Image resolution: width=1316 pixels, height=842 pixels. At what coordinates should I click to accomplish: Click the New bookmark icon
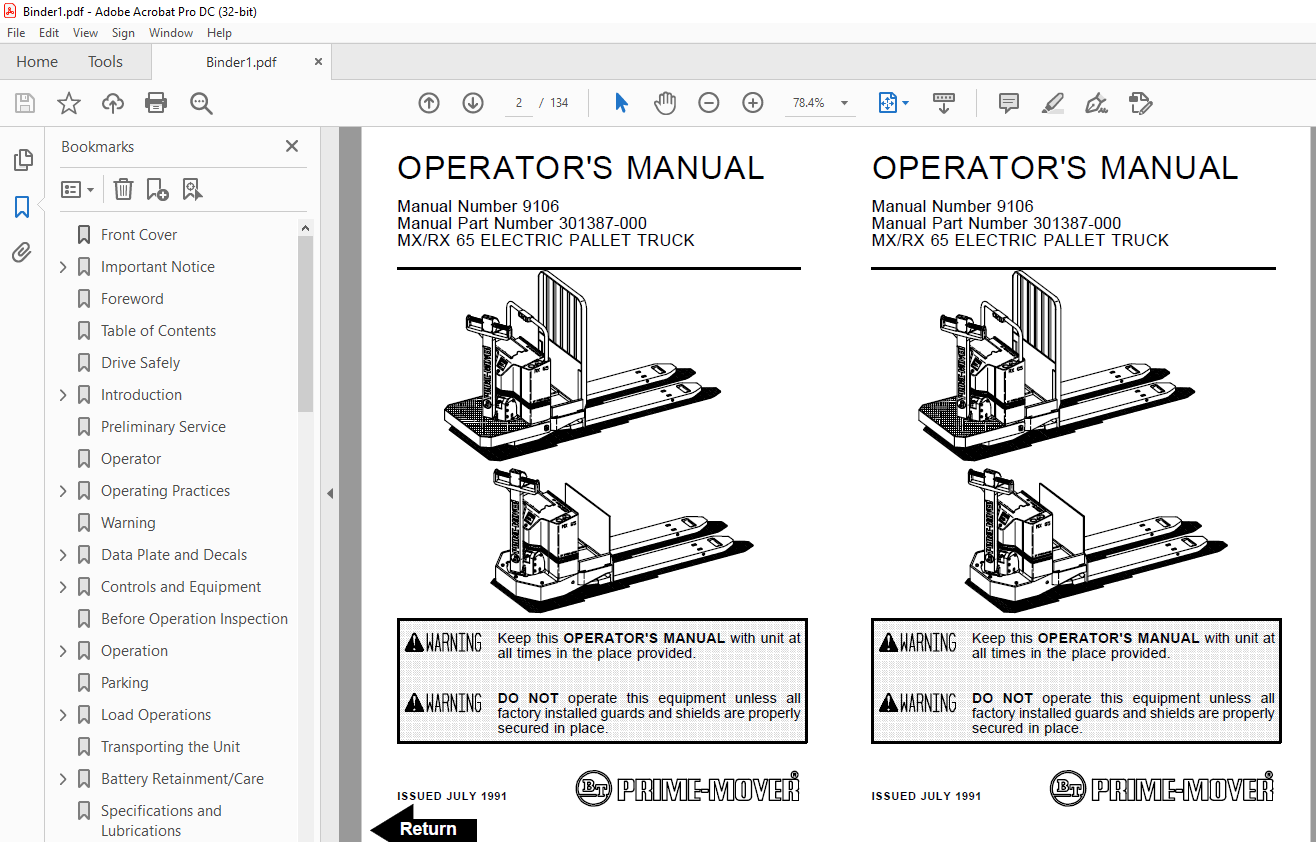[x=157, y=189]
